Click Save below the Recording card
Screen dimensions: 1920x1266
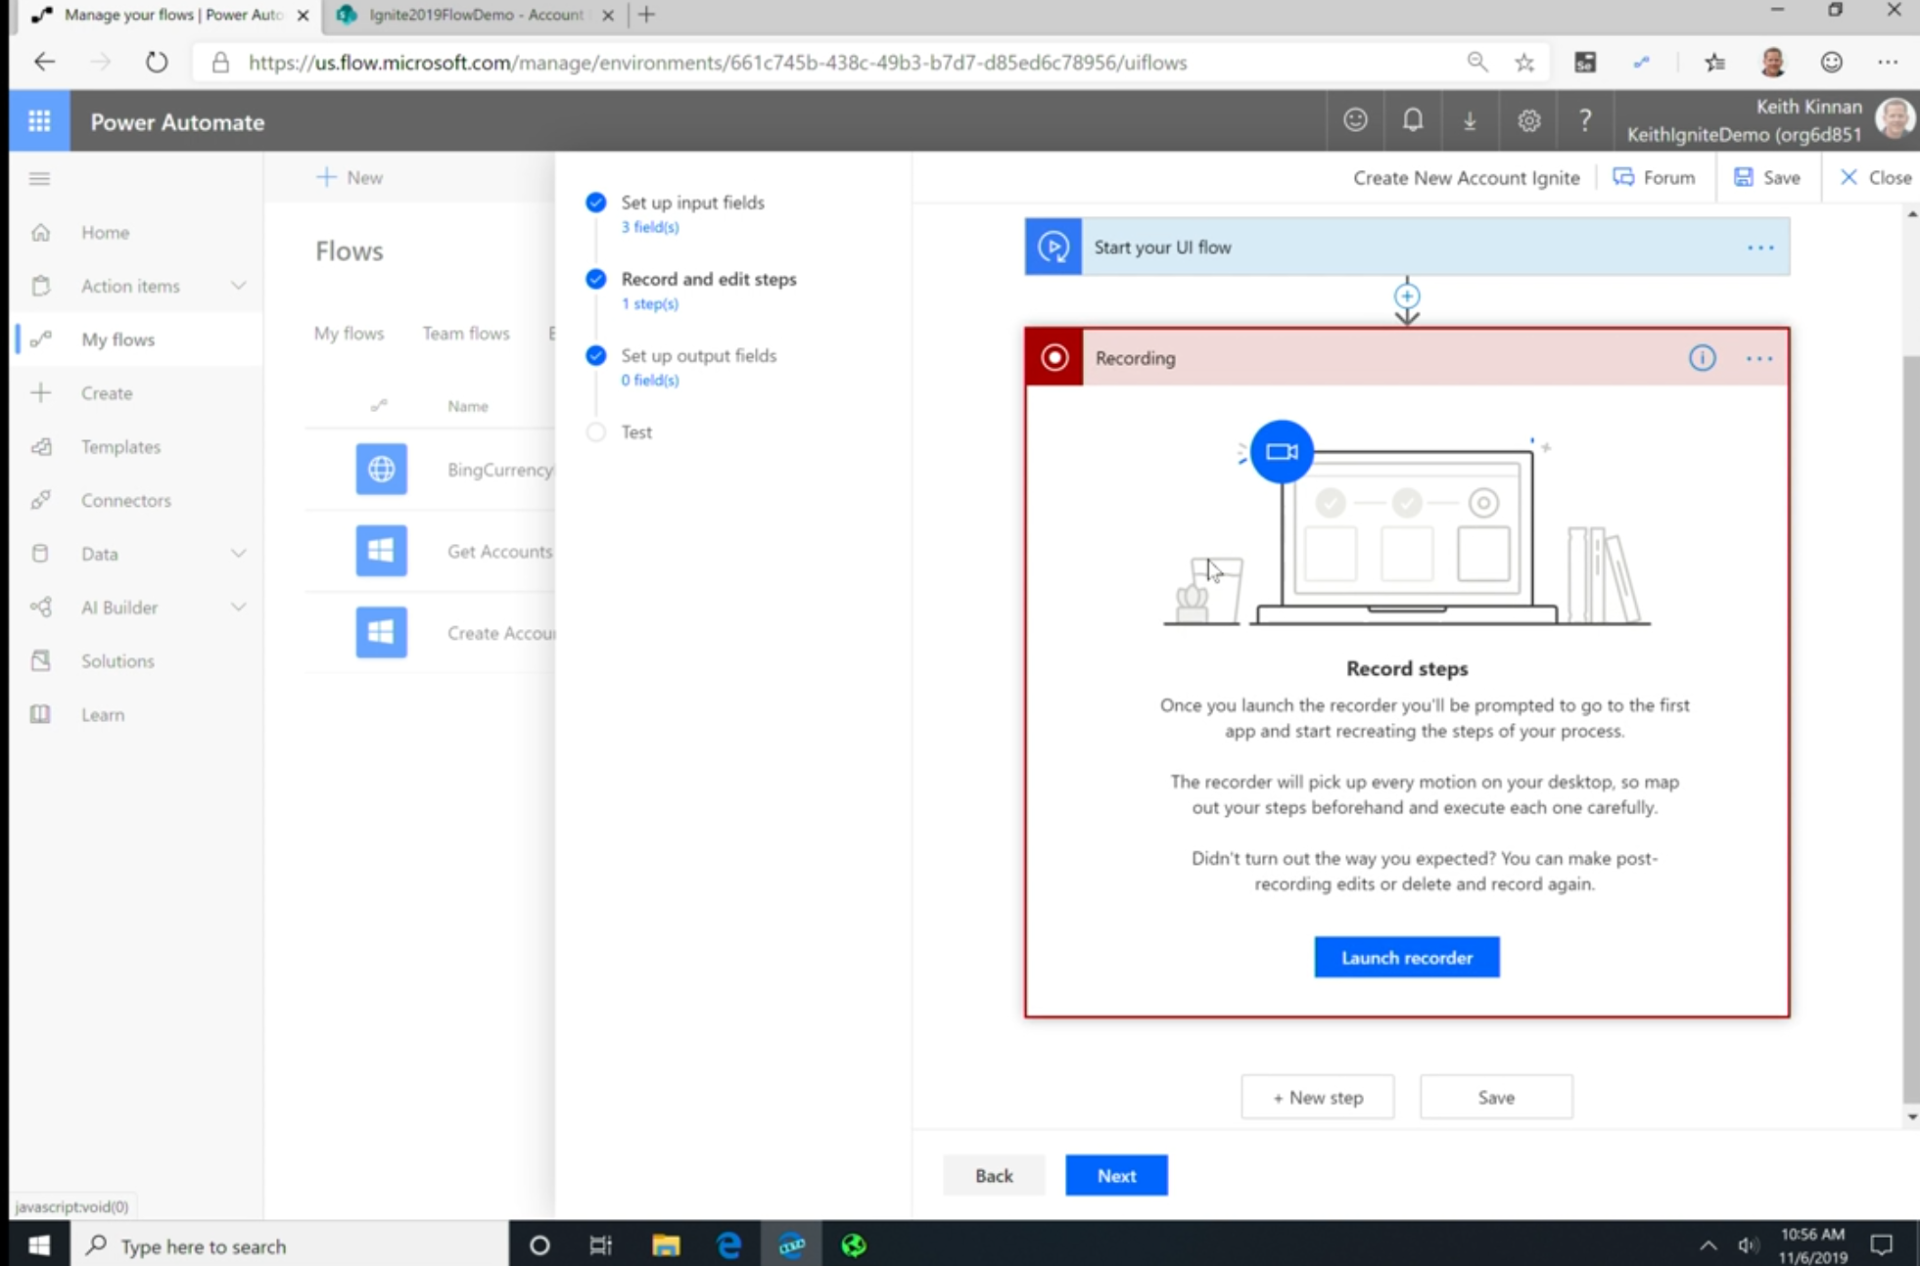pos(1496,1097)
